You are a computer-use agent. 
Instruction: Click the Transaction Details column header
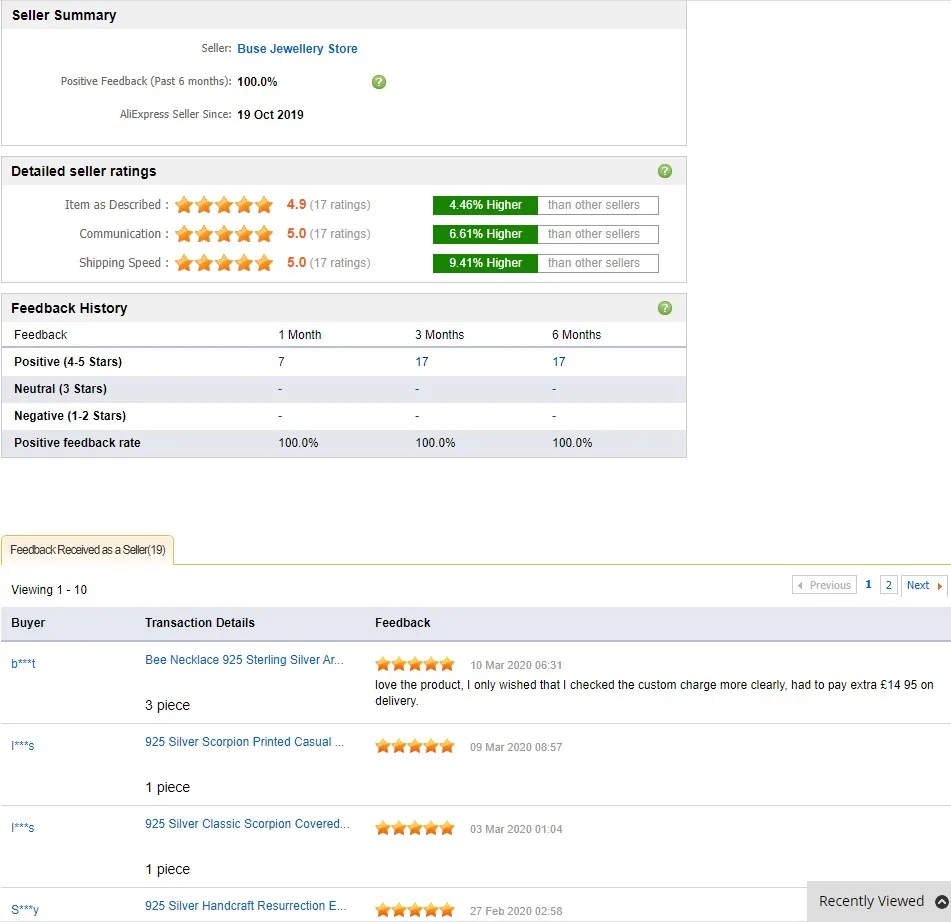click(200, 623)
